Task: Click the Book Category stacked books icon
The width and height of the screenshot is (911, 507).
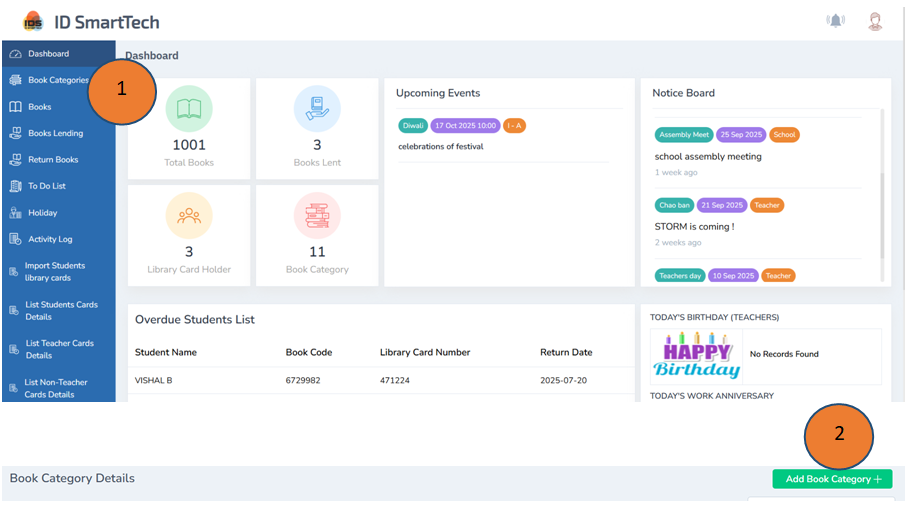Action: [x=317, y=216]
